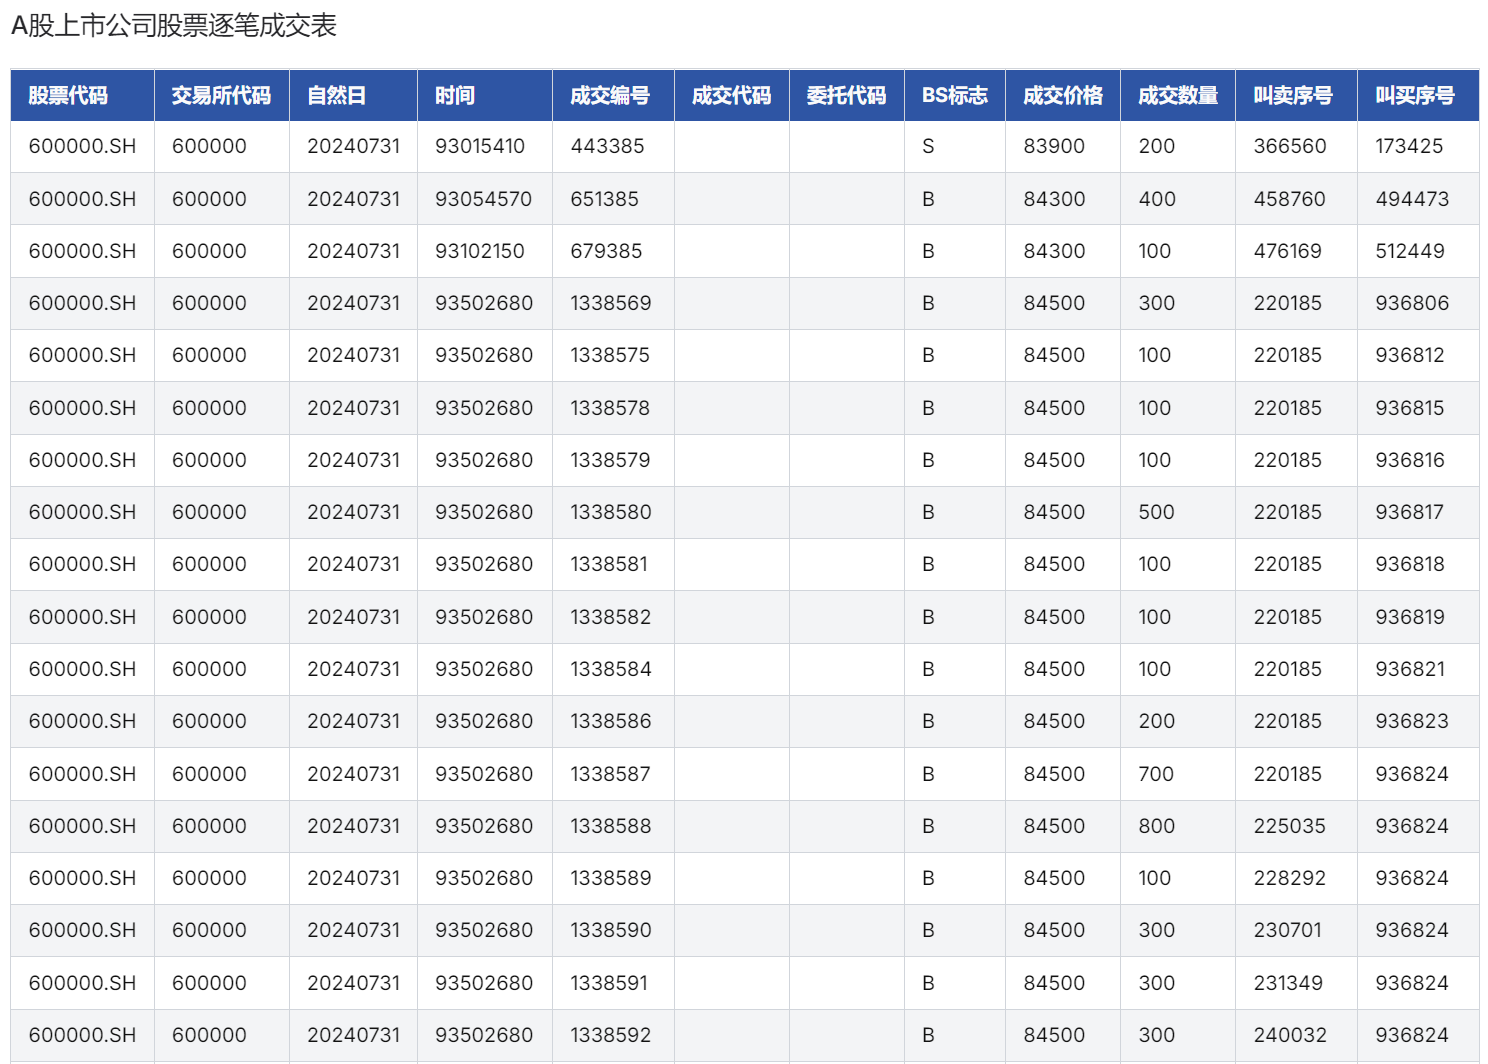Click sell order number 230701
The image size is (1488, 1064).
click(x=1288, y=930)
